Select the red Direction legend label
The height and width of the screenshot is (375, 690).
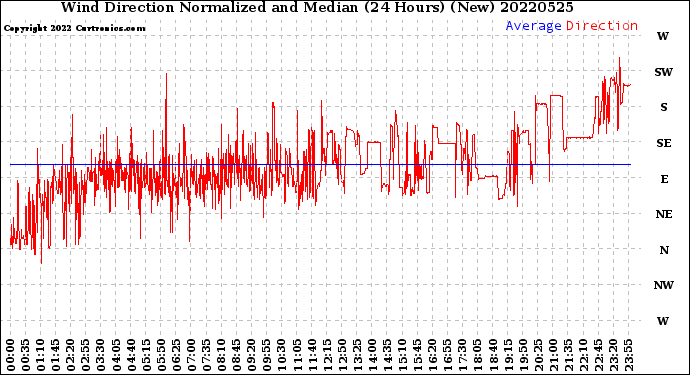(x=602, y=26)
